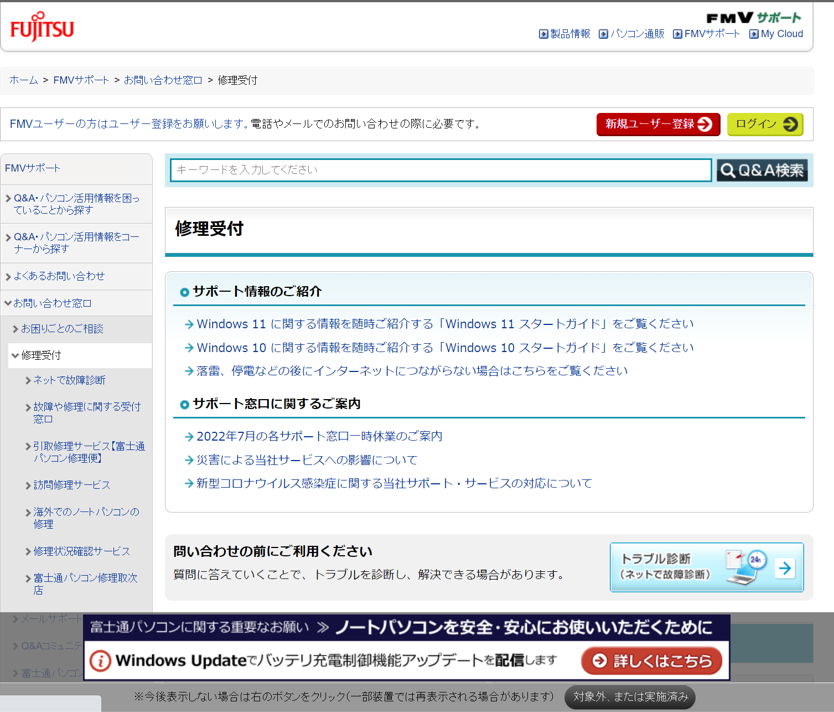Click arrow icon before Windows 11 link
Viewport: 834px width, 712px height.
tap(189, 324)
